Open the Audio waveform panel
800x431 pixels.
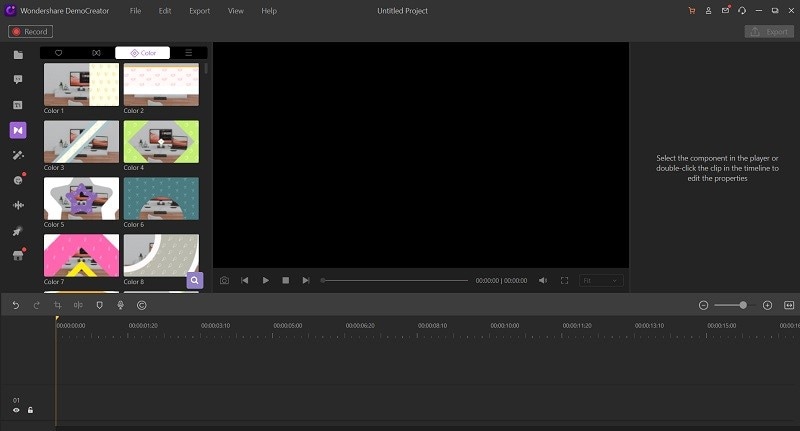pyautogui.click(x=18, y=205)
